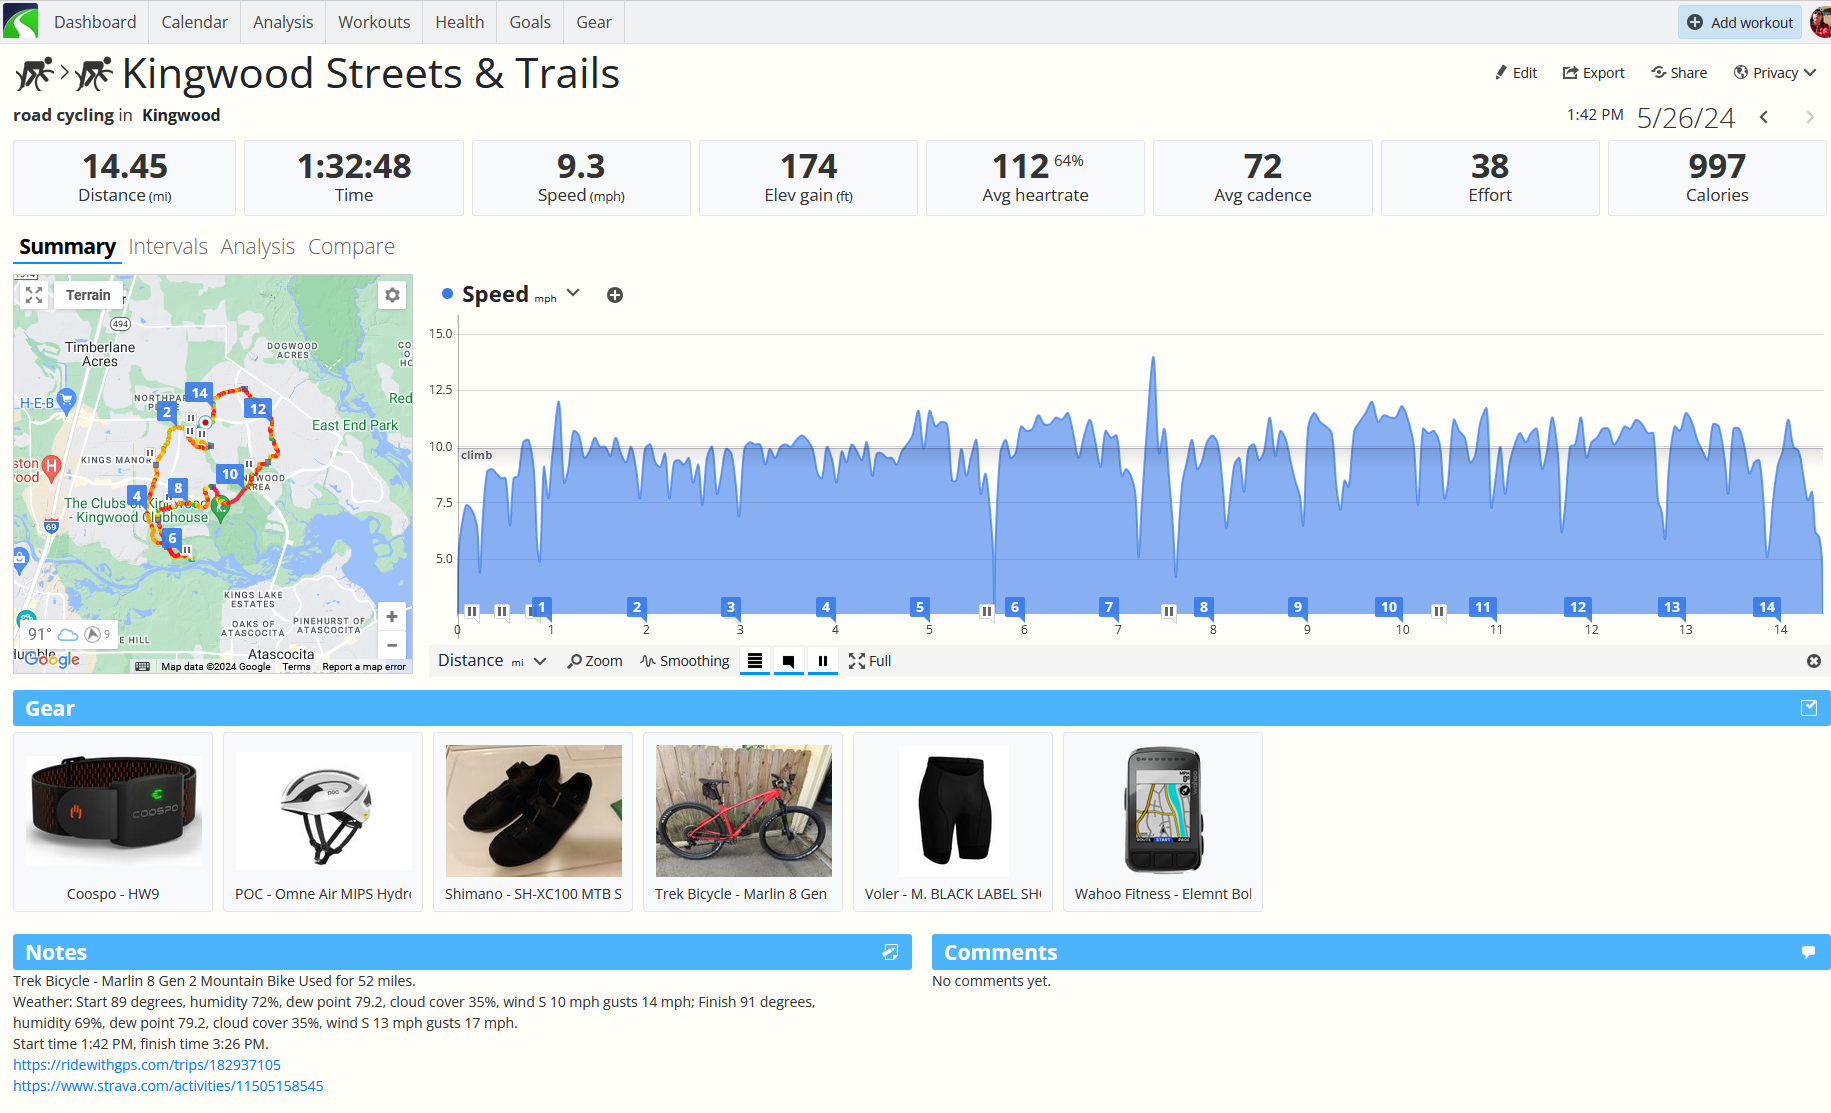This screenshot has height=1113, width=1831.
Task: Open the Analysis tab below the stats
Action: [x=258, y=247]
